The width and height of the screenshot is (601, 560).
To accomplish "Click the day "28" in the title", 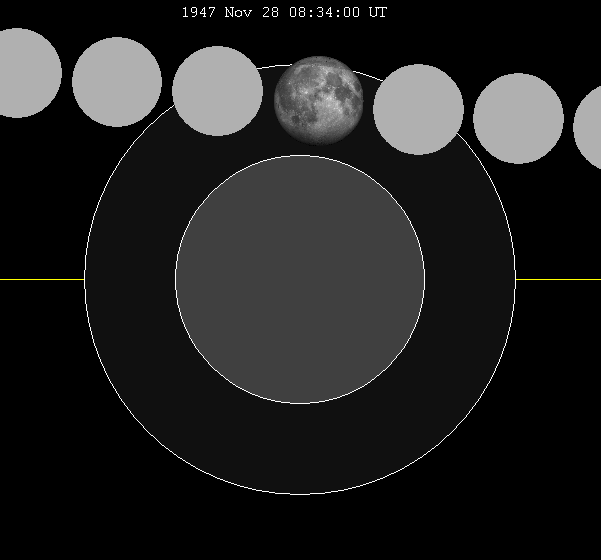I will pos(273,13).
